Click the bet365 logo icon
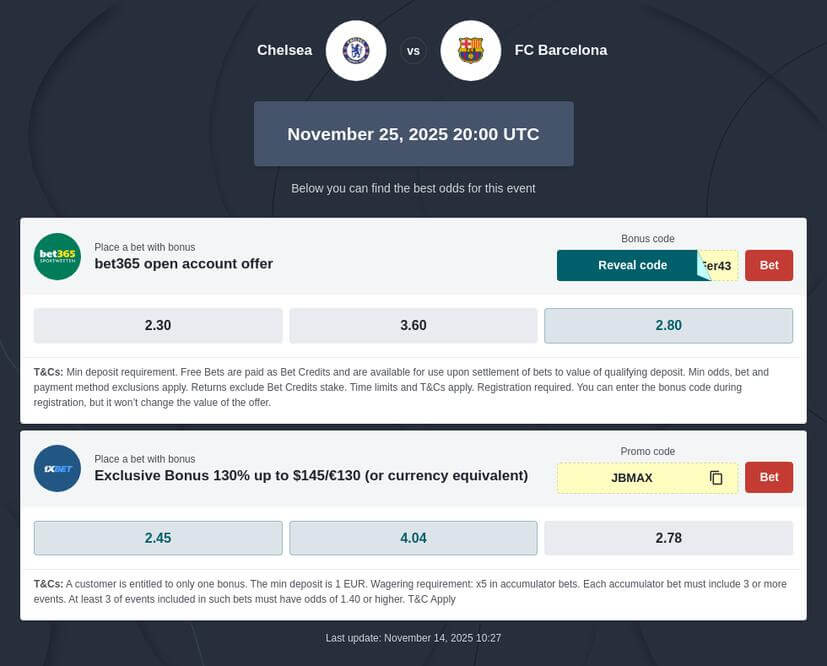Viewport: 827px width, 666px height. click(57, 256)
